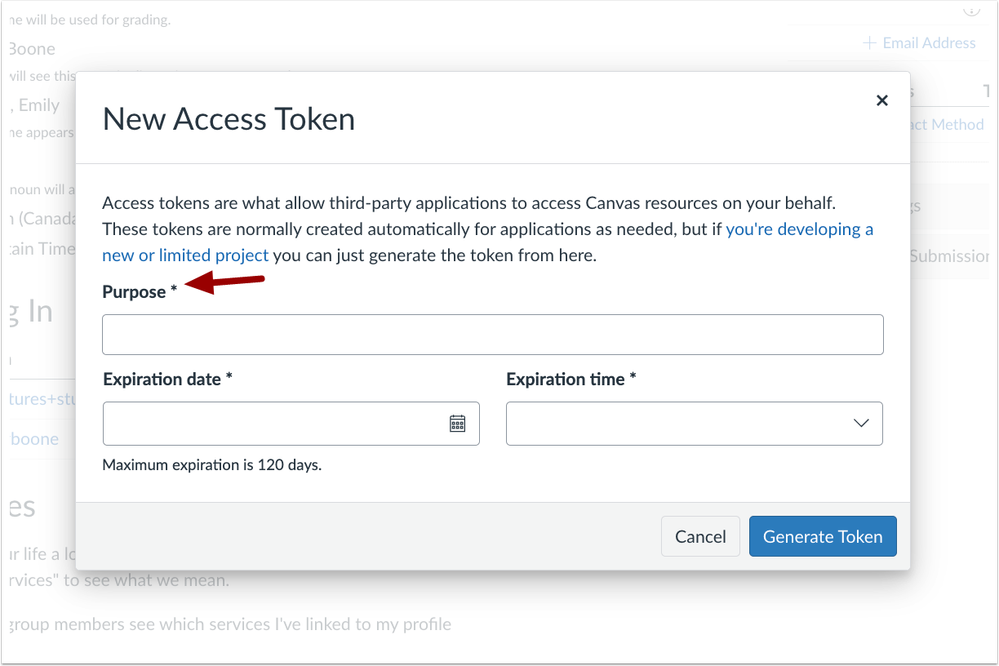Select the Contact Method link in background
The width and height of the screenshot is (999, 666).
pyautogui.click(x=943, y=125)
